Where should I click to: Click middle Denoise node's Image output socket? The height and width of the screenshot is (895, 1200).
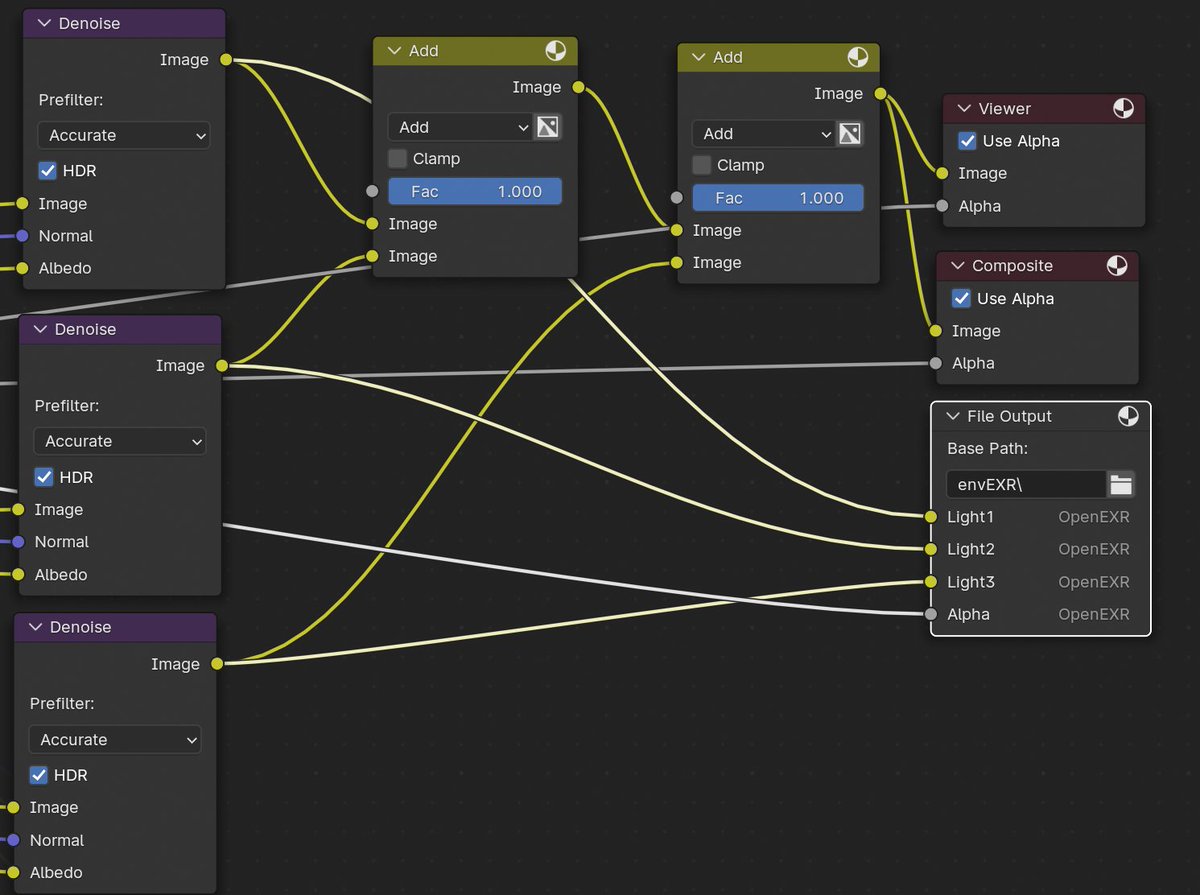(x=222, y=366)
